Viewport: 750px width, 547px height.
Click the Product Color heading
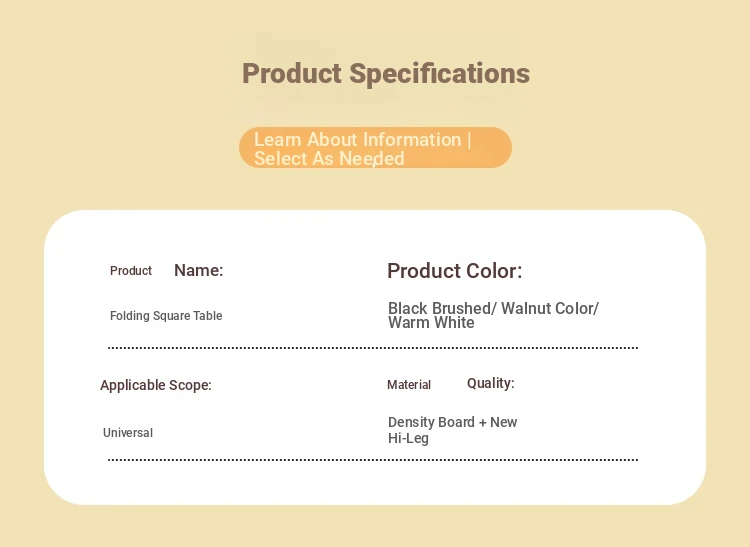point(454,271)
